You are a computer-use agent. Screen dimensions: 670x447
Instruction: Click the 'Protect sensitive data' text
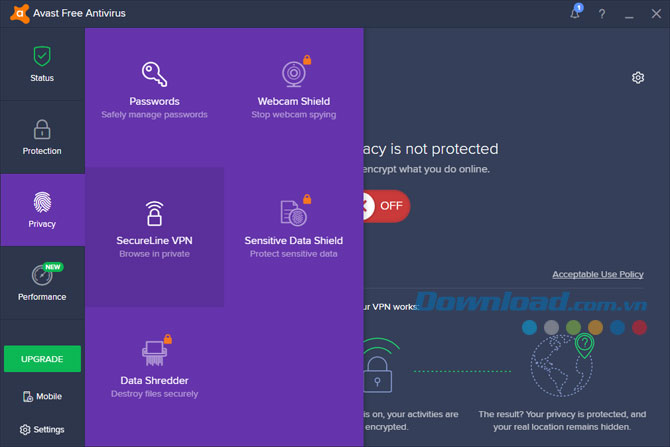point(294,254)
